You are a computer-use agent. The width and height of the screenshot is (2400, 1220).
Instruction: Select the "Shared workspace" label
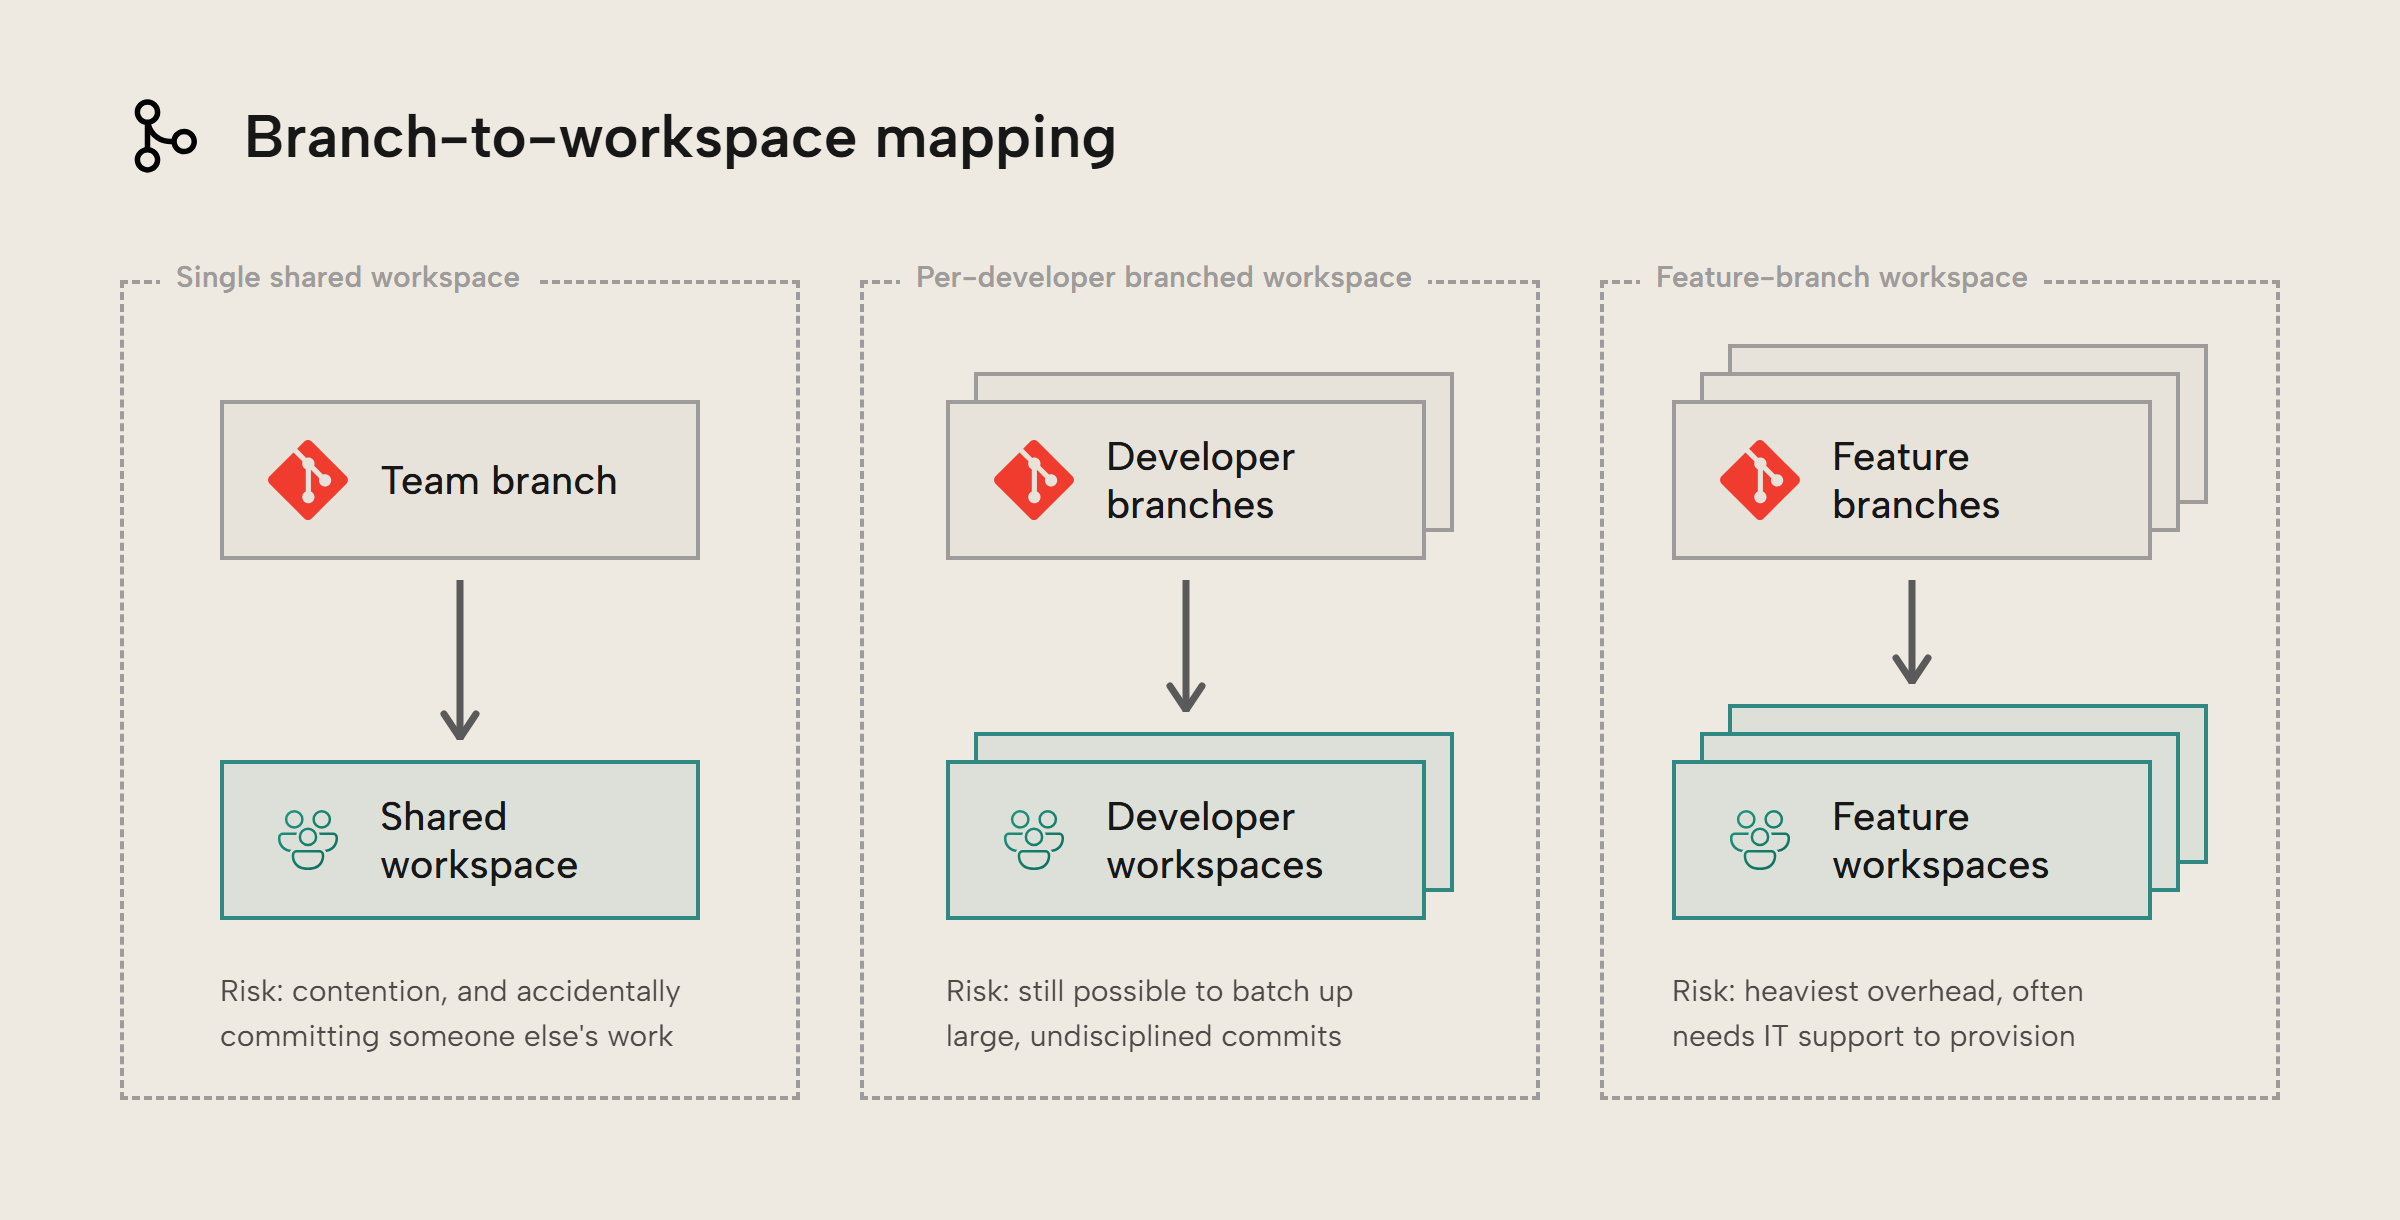479,841
